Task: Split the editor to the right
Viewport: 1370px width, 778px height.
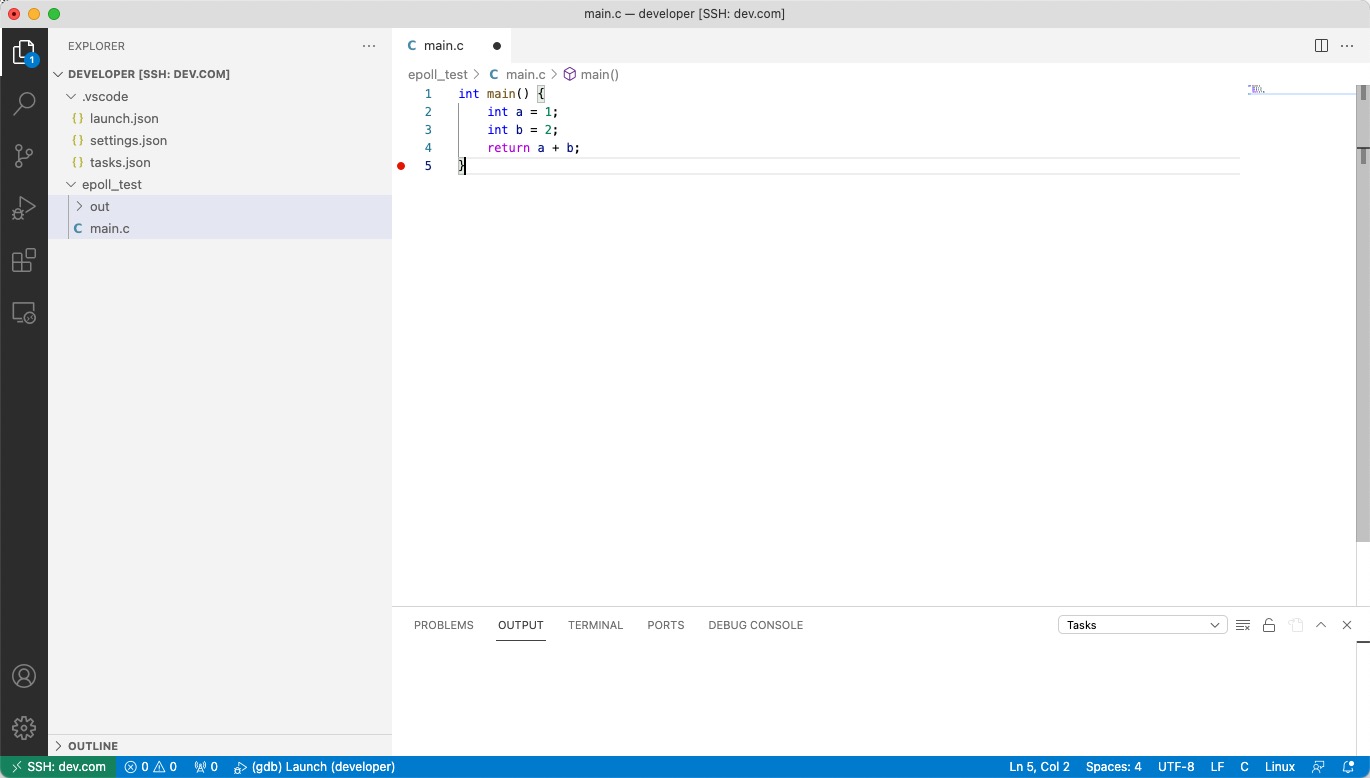Action: [x=1321, y=46]
